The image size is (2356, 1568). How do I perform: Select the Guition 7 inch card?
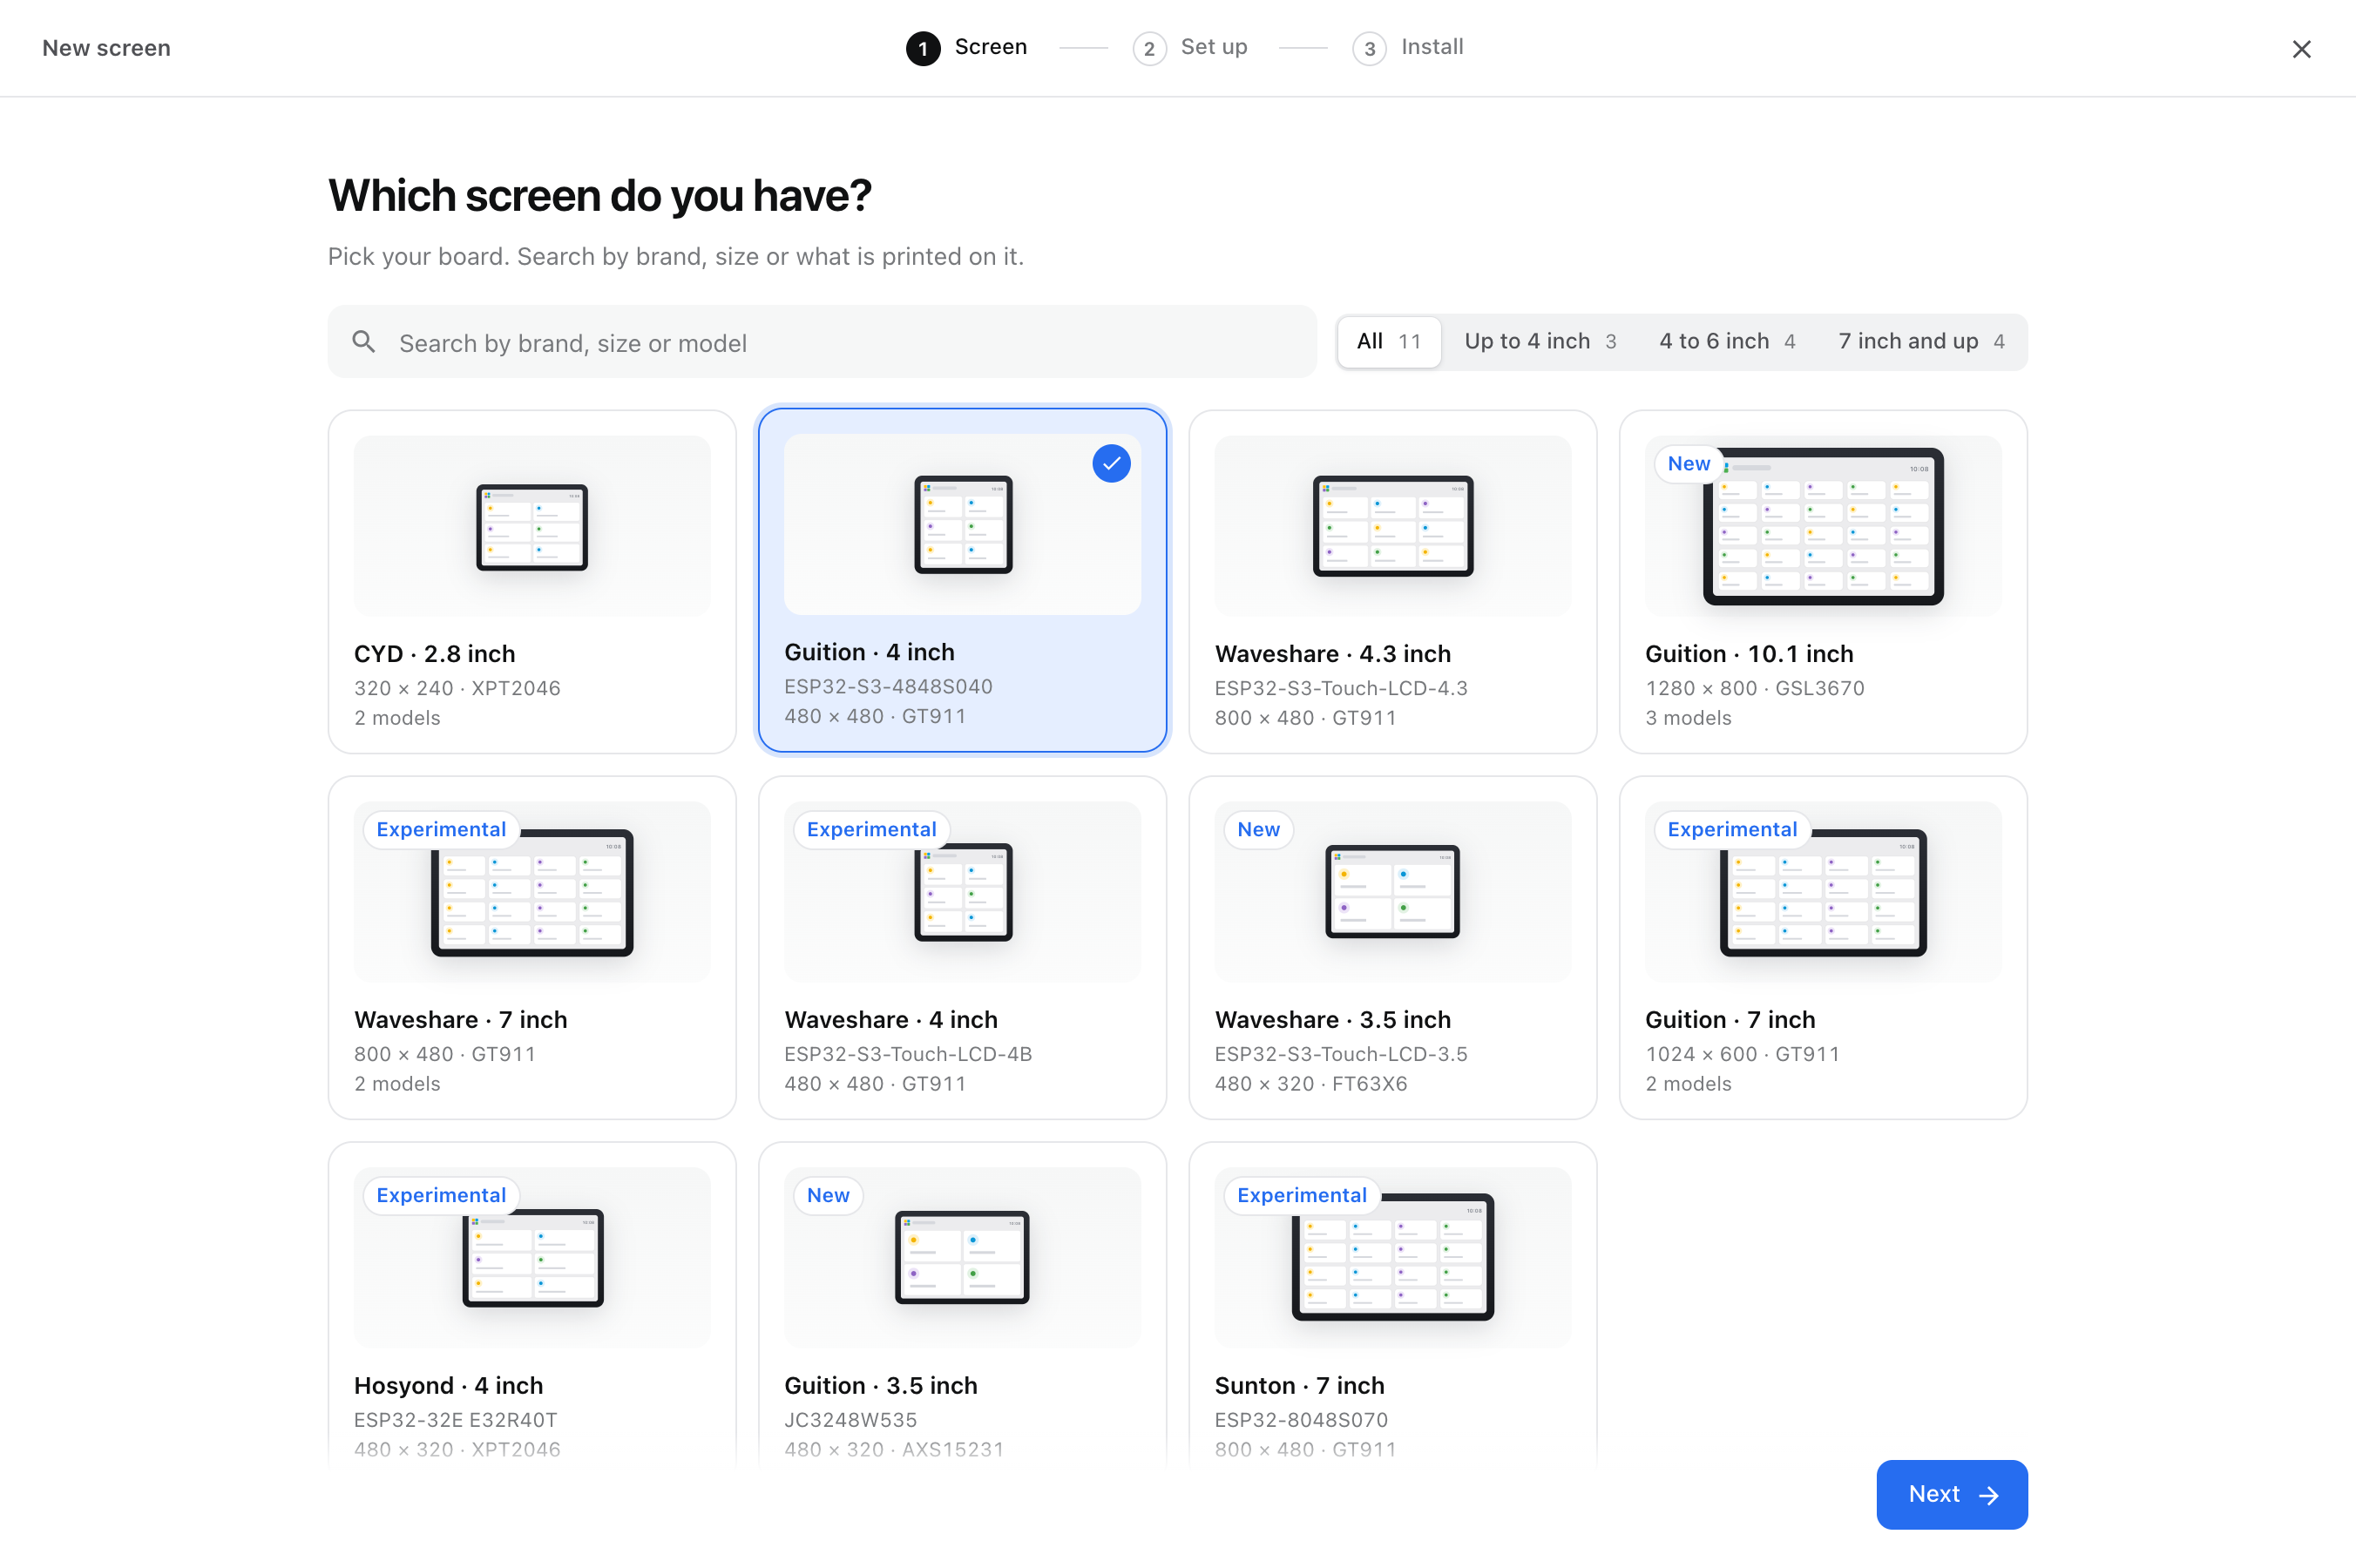coord(1822,947)
